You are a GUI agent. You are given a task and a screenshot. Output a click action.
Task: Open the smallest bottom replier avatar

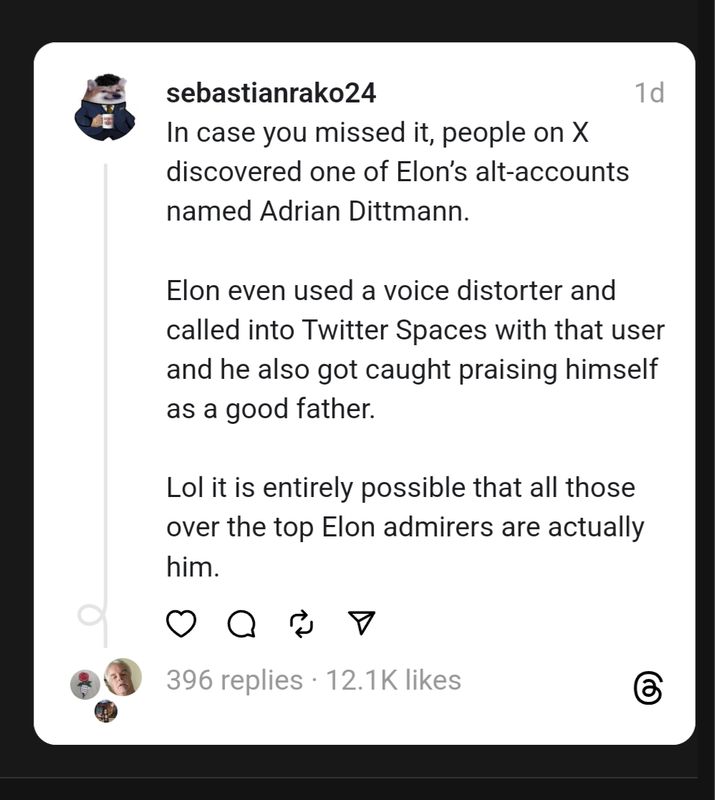pyautogui.click(x=106, y=711)
